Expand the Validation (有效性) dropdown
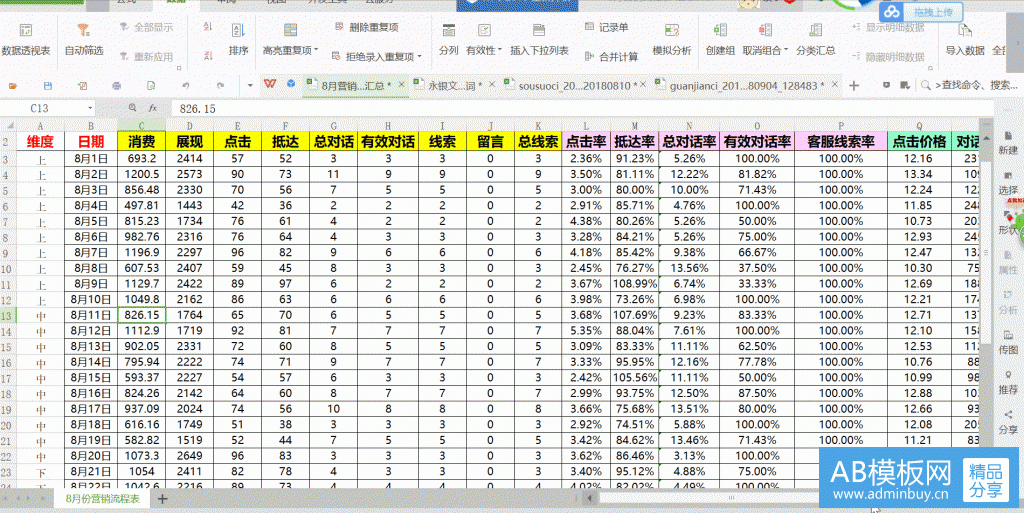Screen dimensions: 1024x513 pyautogui.click(x=500, y=50)
